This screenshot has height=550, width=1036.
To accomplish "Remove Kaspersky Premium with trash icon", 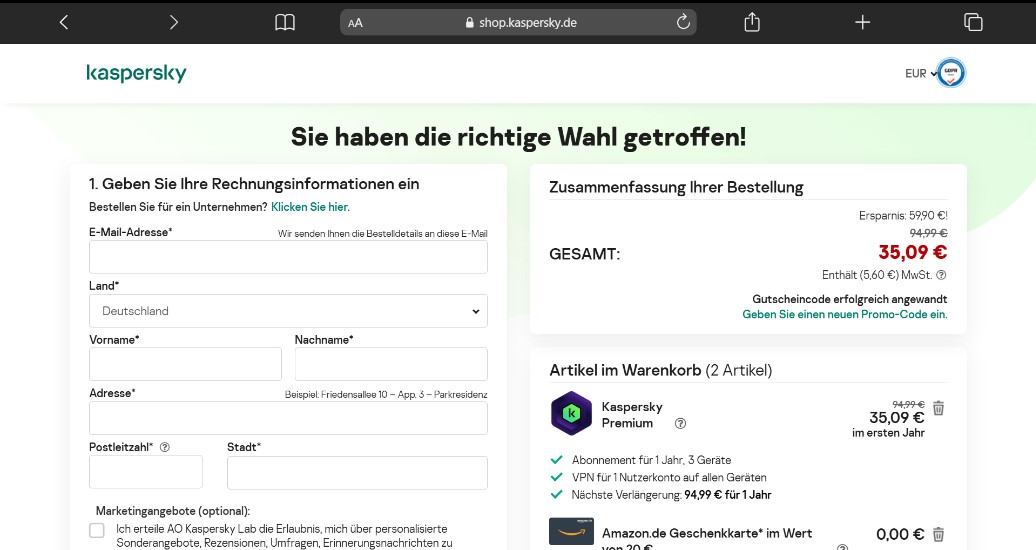I will (x=938, y=409).
